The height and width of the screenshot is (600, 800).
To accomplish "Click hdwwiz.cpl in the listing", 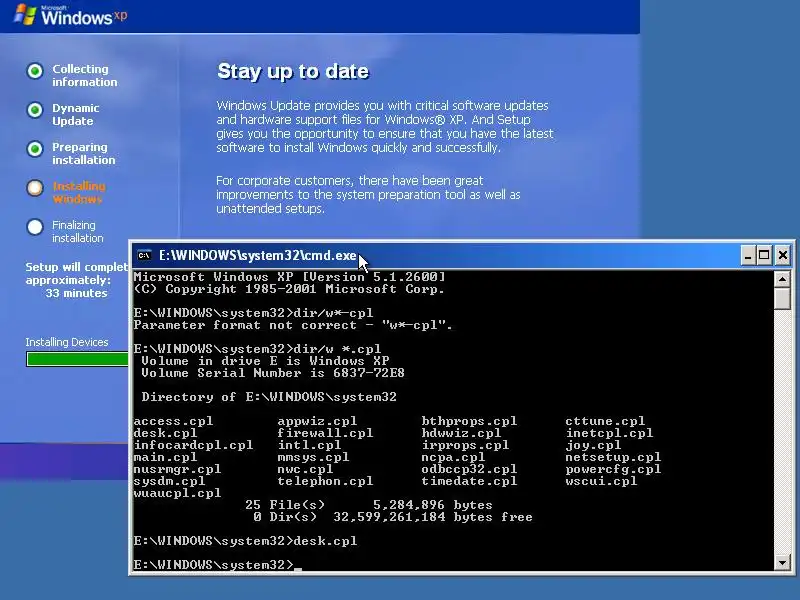I will click(461, 433).
